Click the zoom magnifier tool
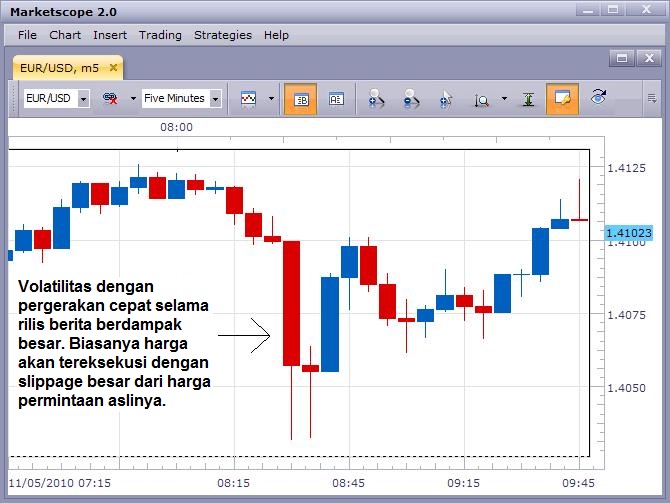This screenshot has height=503, width=670. point(481,99)
